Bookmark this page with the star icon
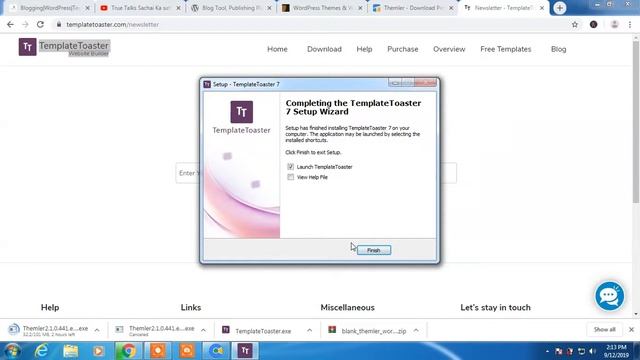640x360 pixels. click(x=575, y=24)
